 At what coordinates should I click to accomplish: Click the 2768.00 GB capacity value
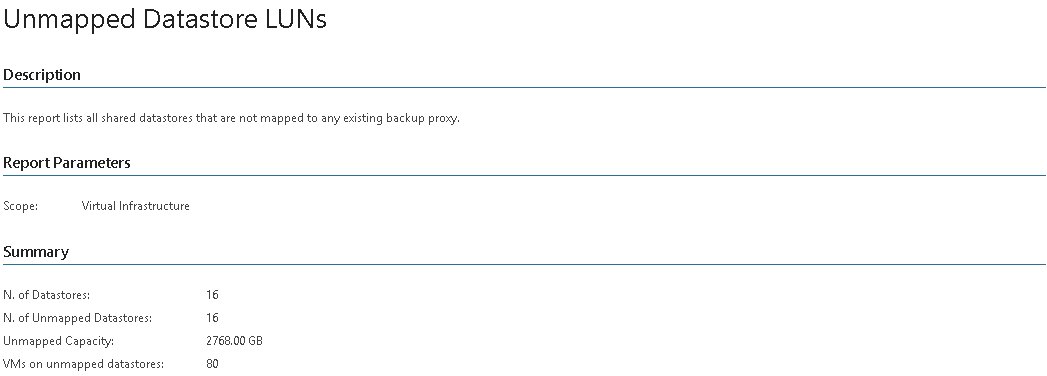[x=234, y=341]
